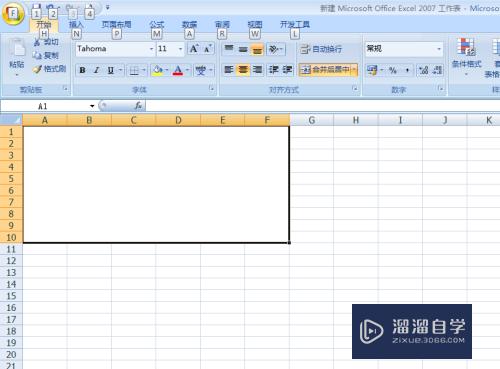This screenshot has height=369, width=500.
Task: Click the Align Text Left icon
Action: (x=229, y=70)
